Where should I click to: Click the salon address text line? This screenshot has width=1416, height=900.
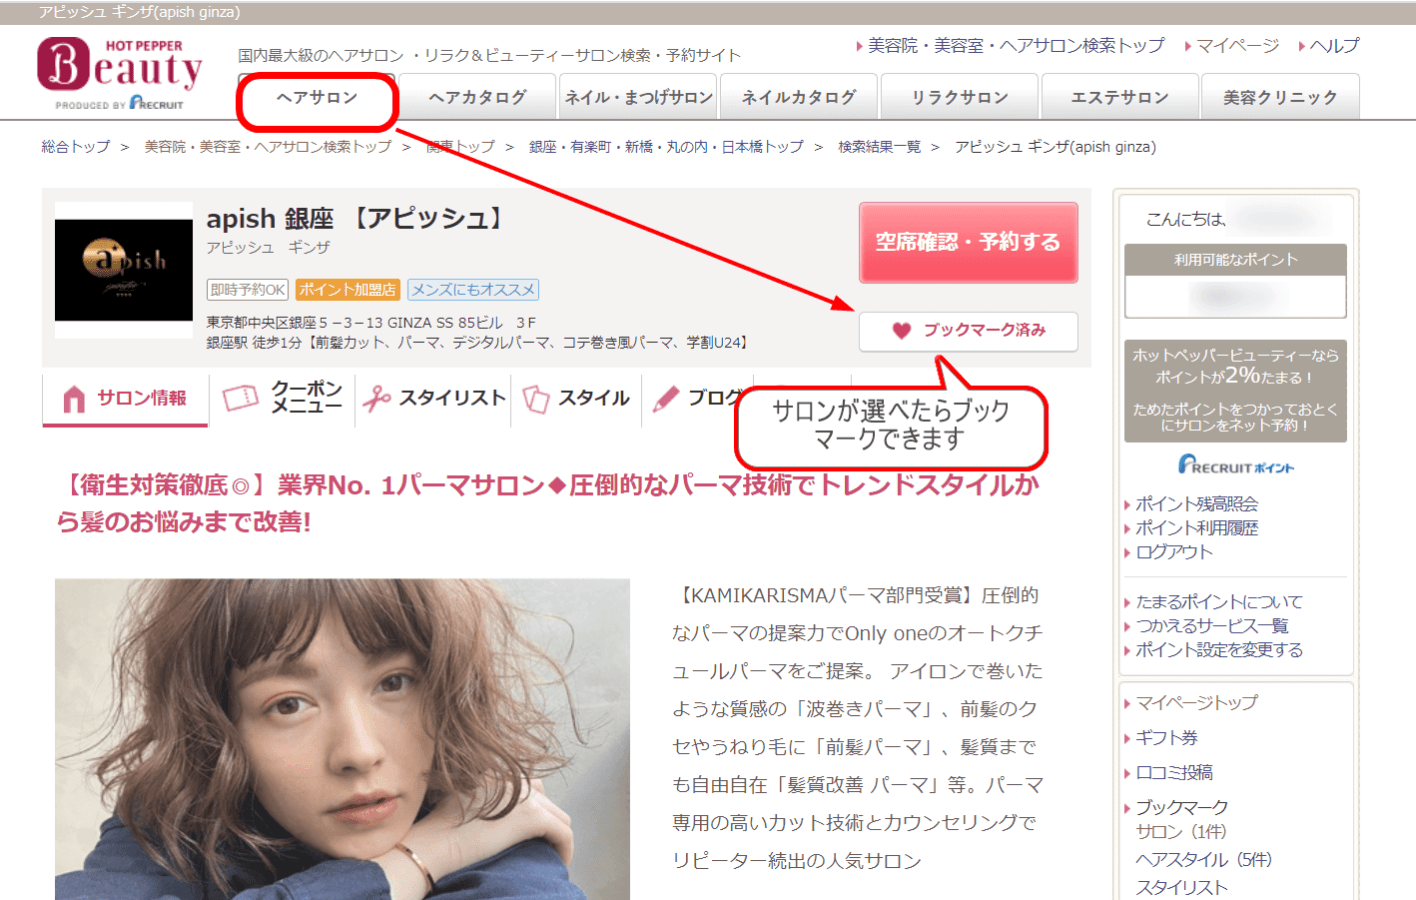tap(371, 323)
